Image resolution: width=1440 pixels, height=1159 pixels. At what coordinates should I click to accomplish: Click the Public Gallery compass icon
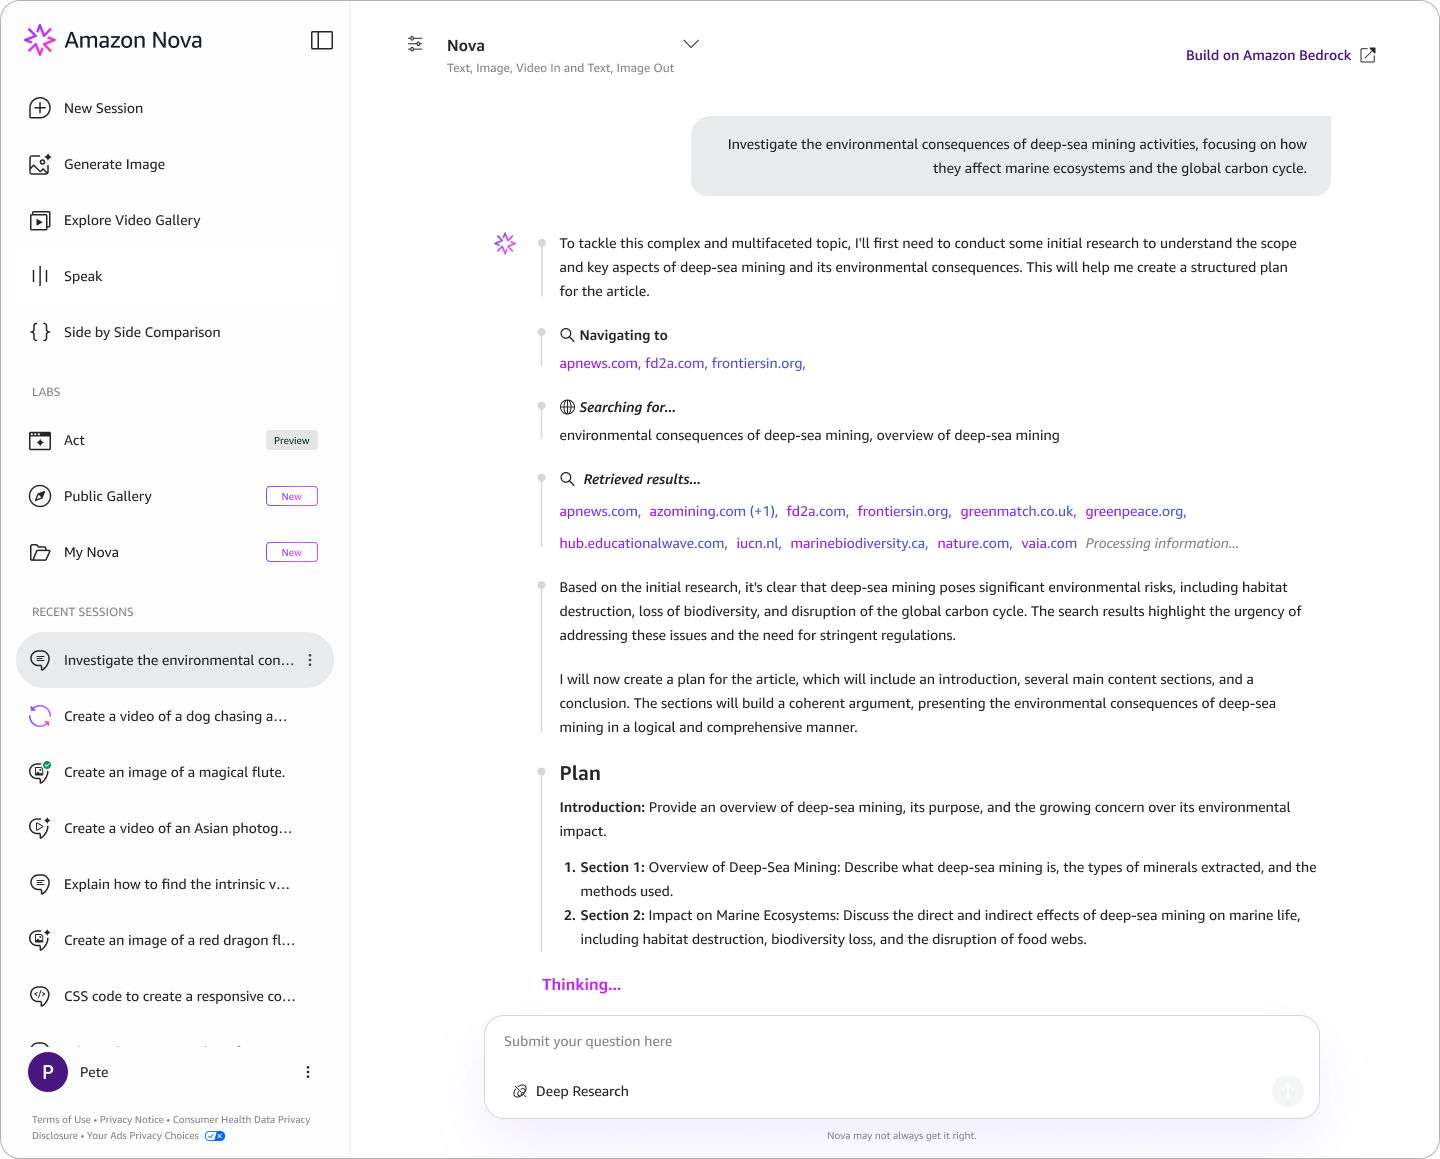[40, 496]
